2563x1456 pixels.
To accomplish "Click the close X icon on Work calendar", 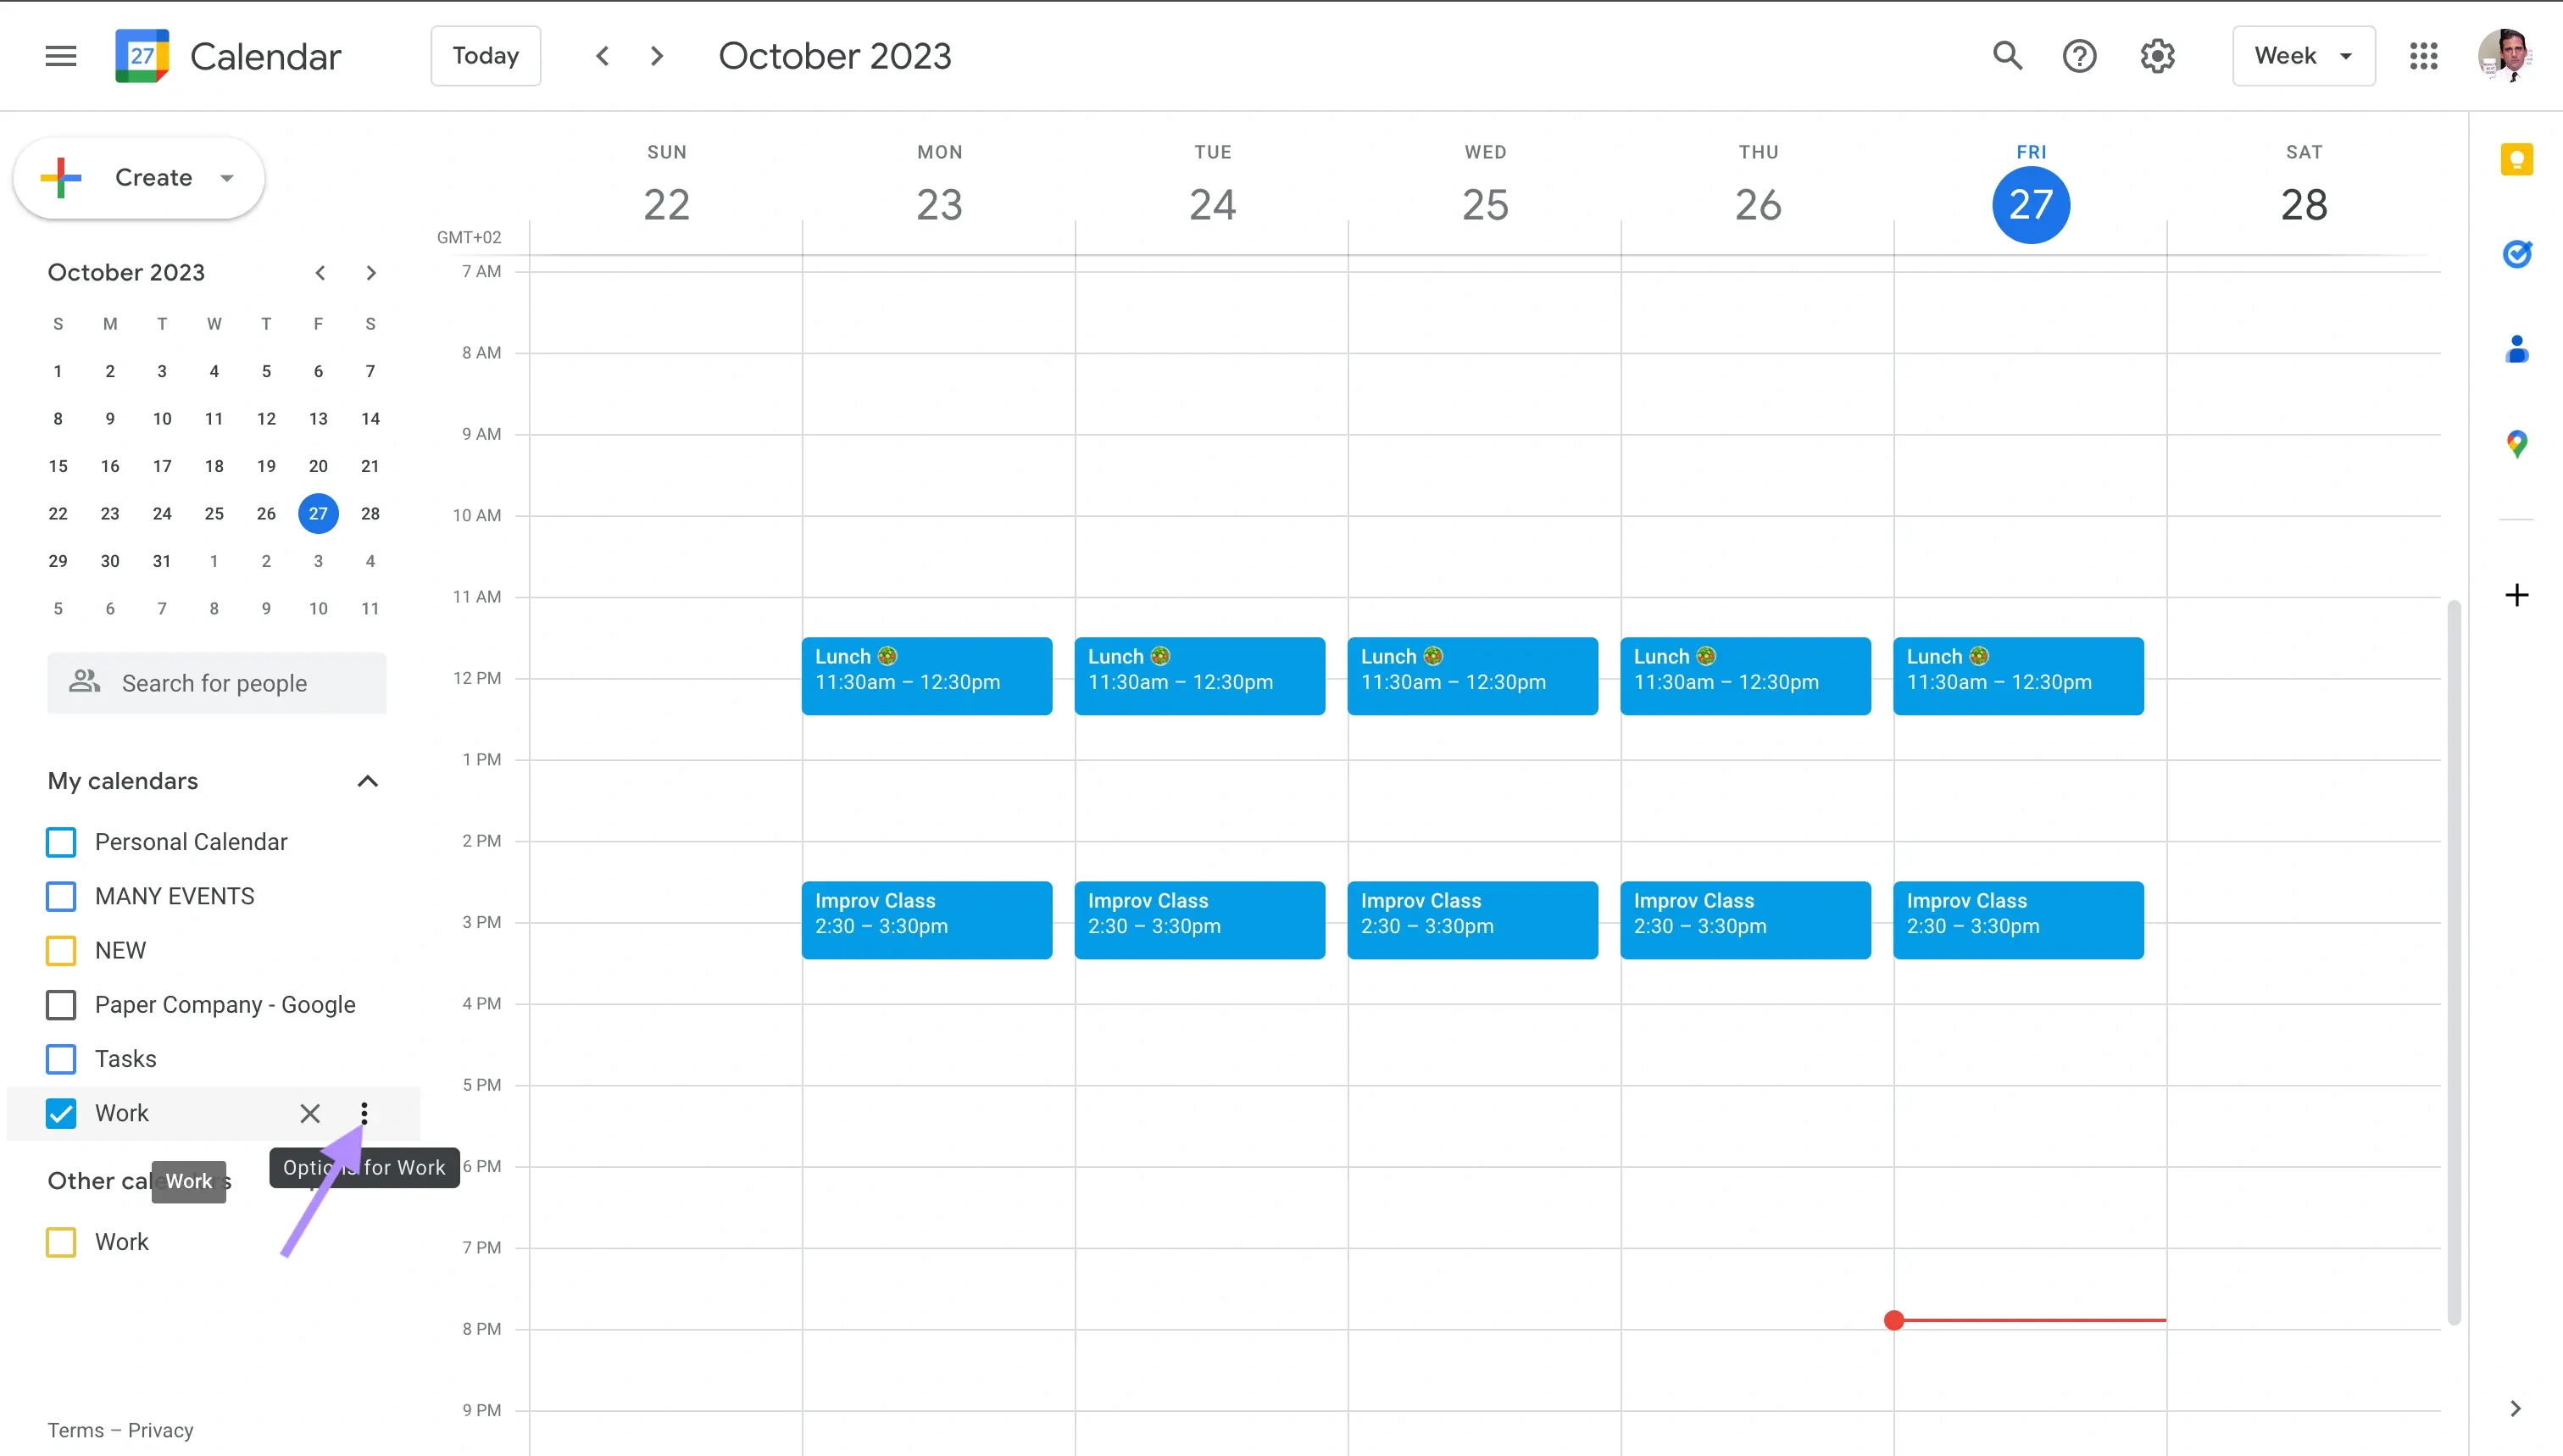I will pyautogui.click(x=310, y=1113).
